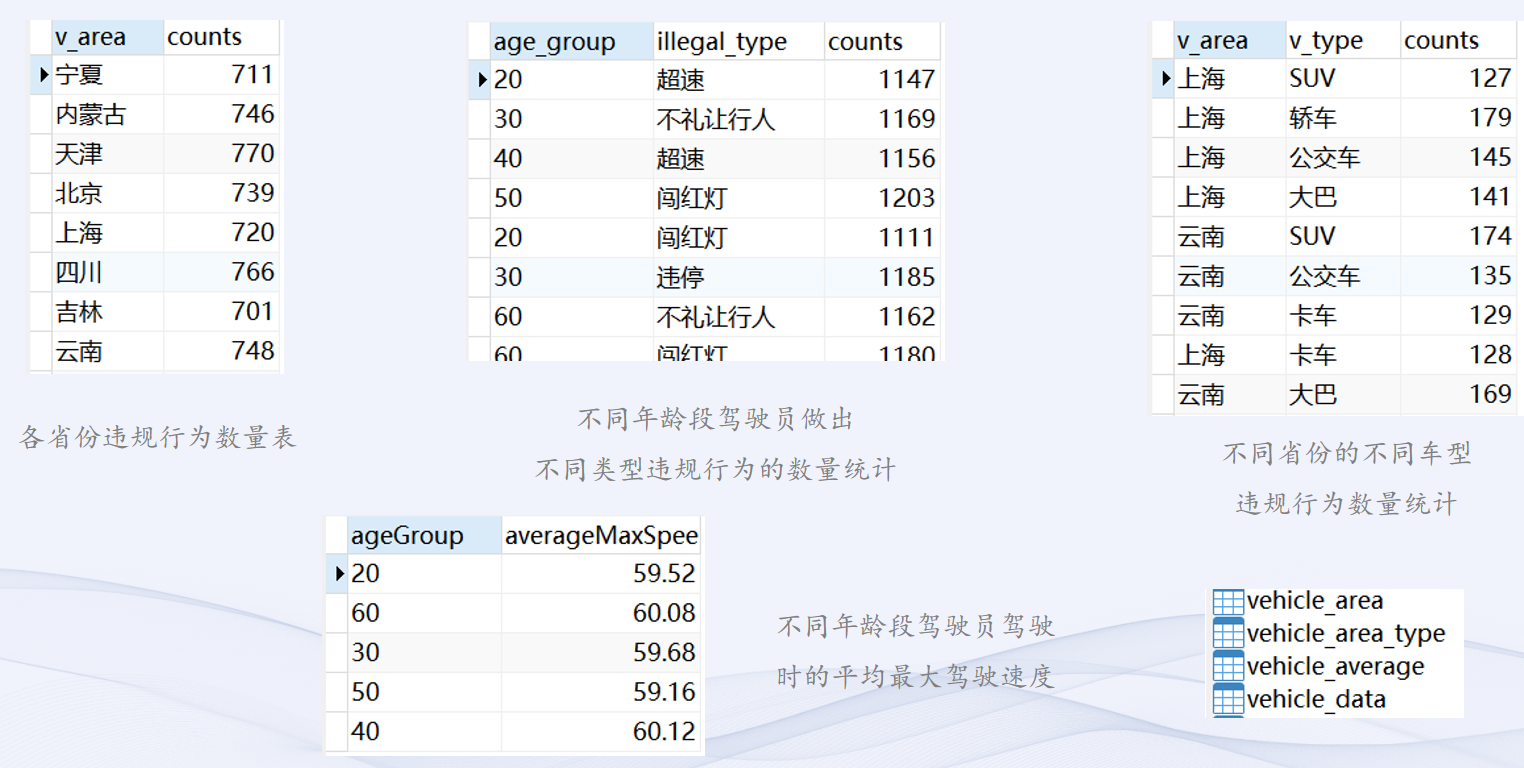This screenshot has height=768, width=1524.
Task: Click the count value 1147
Action: tap(906, 79)
